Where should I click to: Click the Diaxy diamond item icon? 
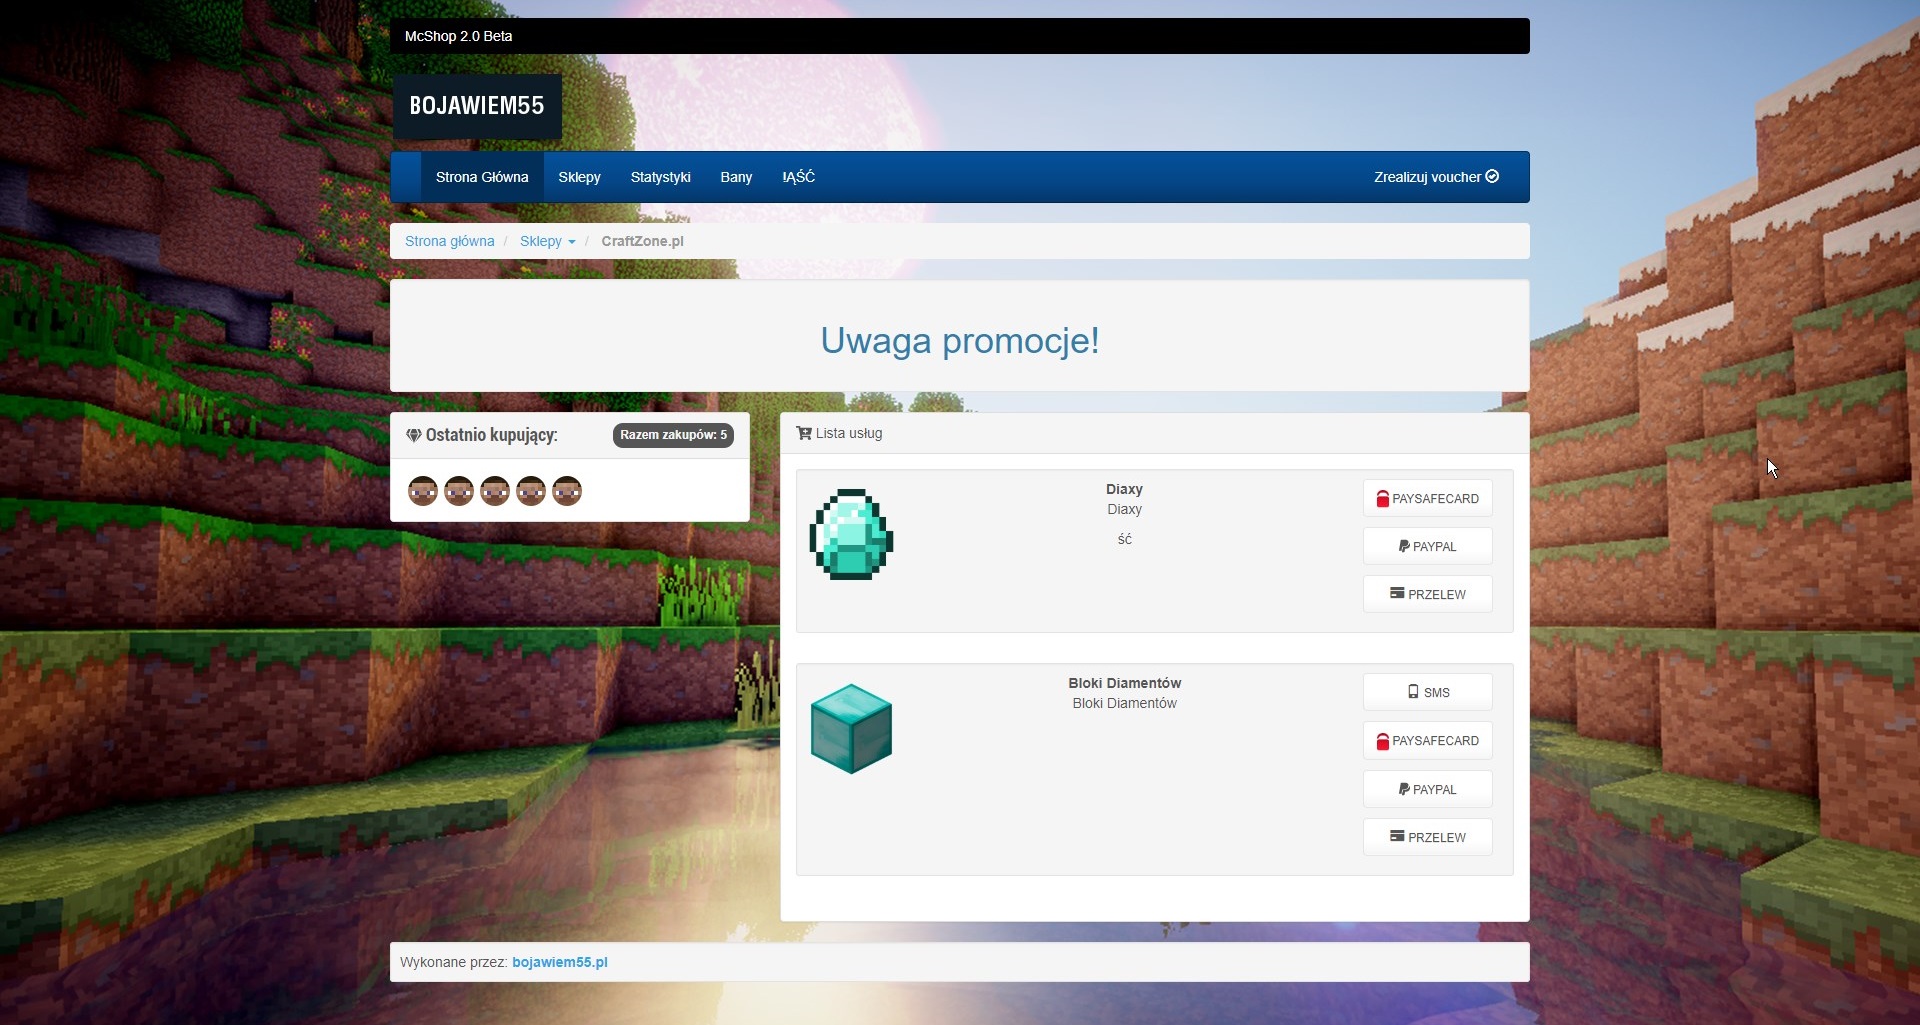pyautogui.click(x=851, y=534)
